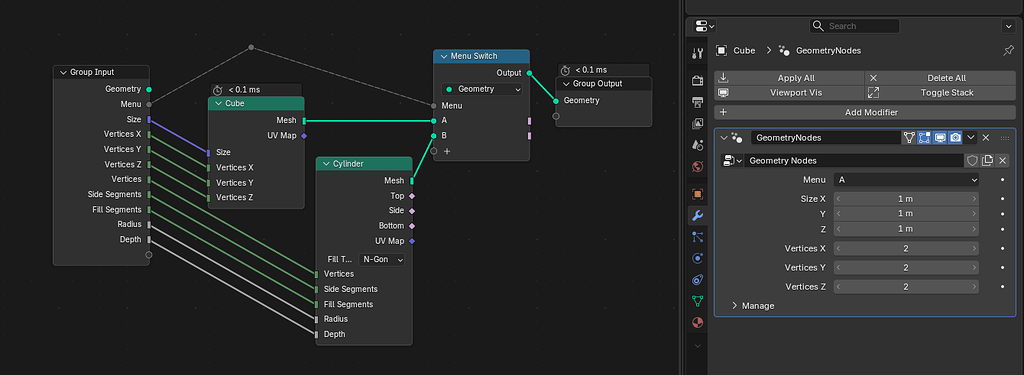Click Delete All modifiers button
This screenshot has width=1024, height=375.
click(940, 78)
